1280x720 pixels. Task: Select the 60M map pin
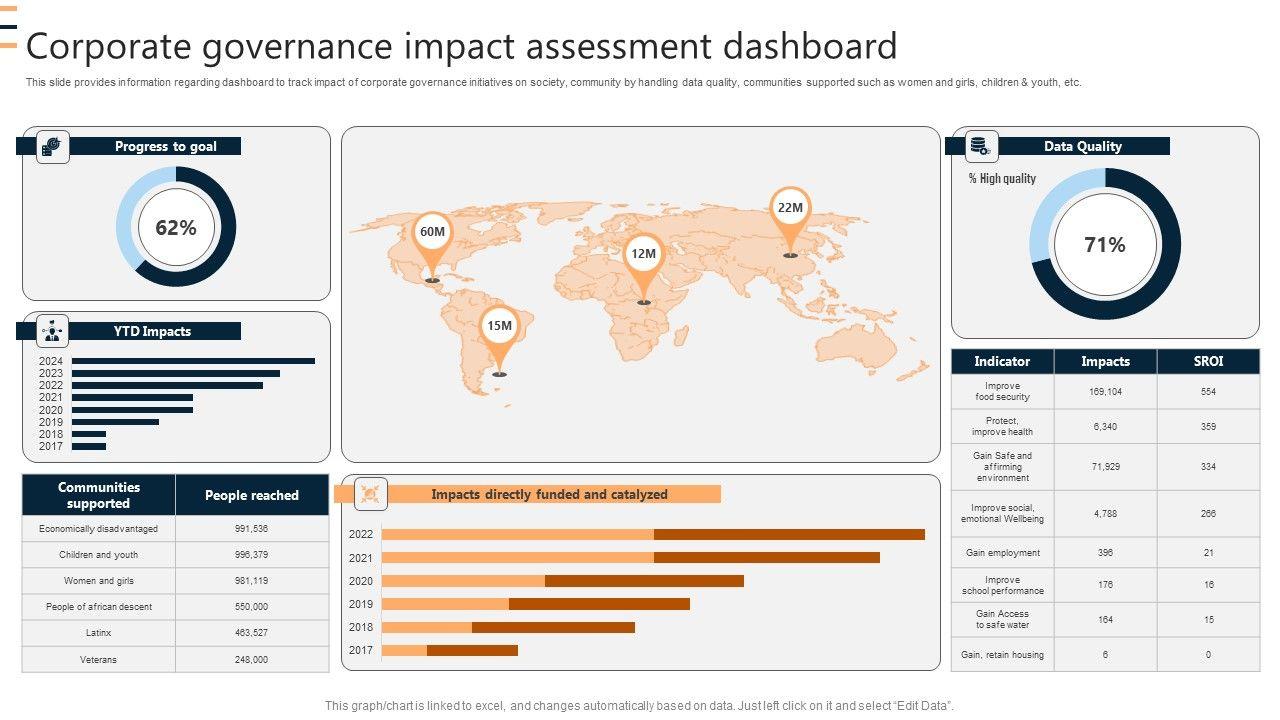coord(432,233)
